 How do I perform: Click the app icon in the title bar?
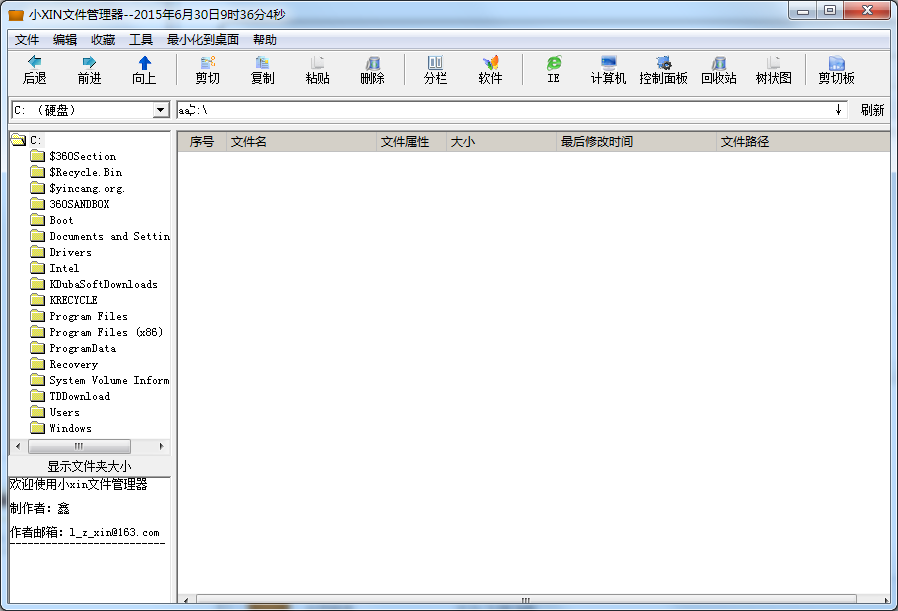pyautogui.click(x=16, y=14)
